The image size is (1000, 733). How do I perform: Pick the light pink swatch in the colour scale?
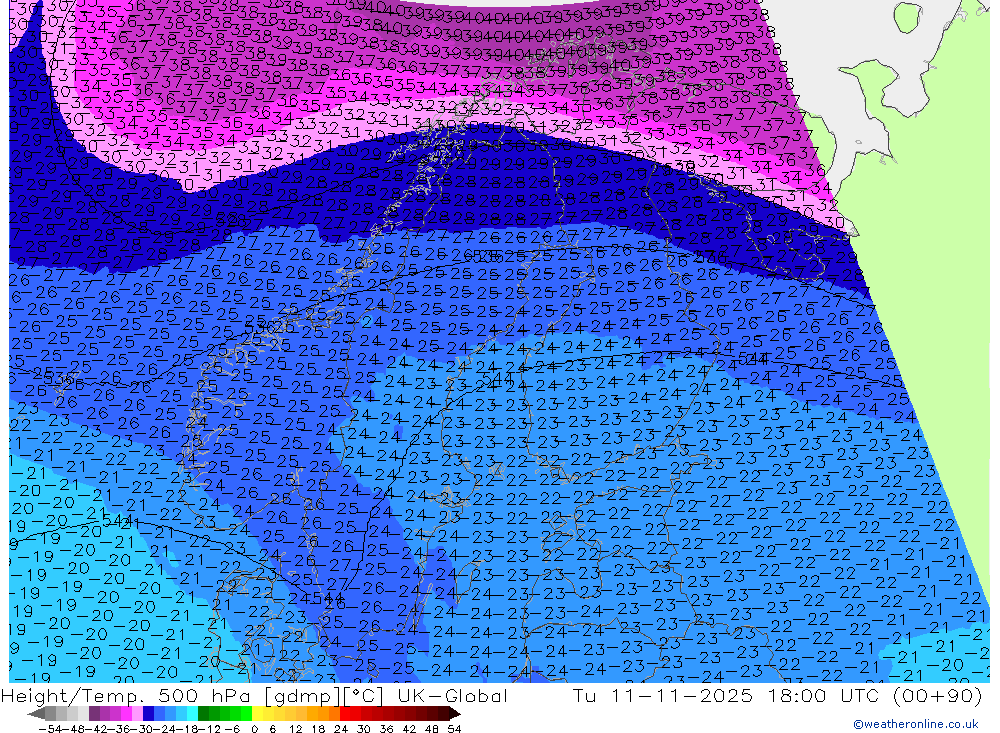pos(137,714)
